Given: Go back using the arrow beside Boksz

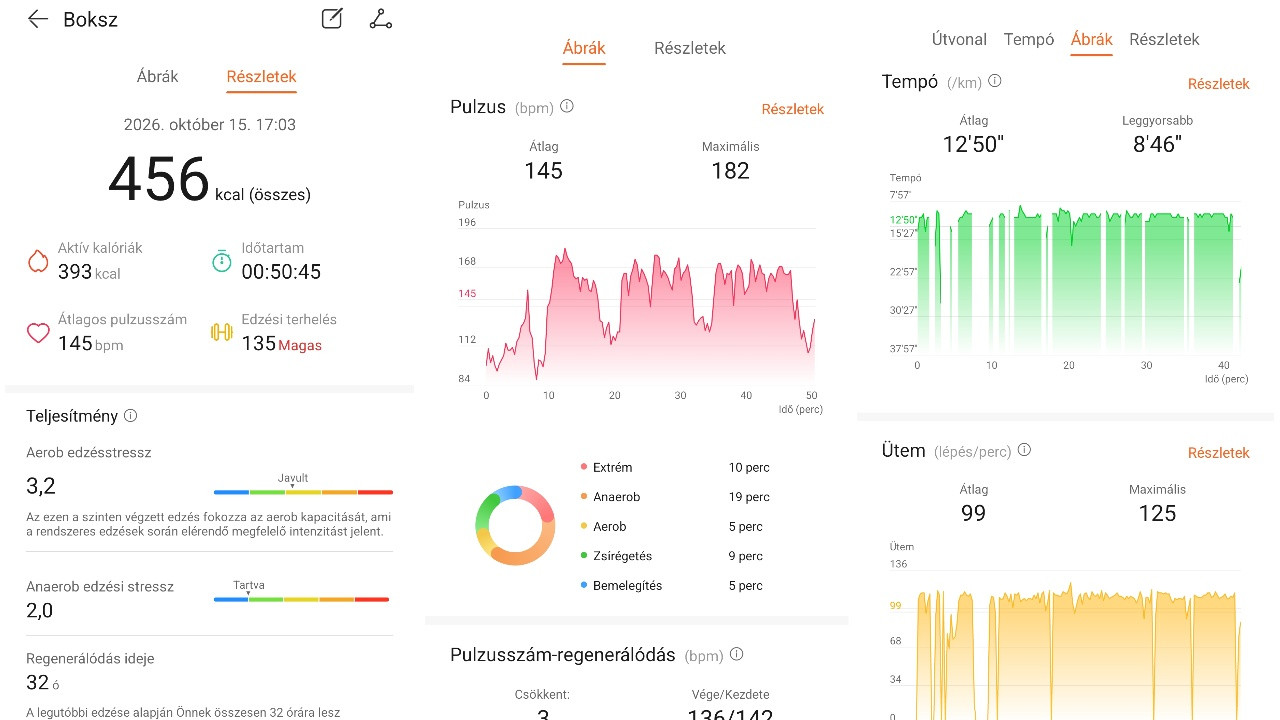Looking at the screenshot, I should [38, 19].
